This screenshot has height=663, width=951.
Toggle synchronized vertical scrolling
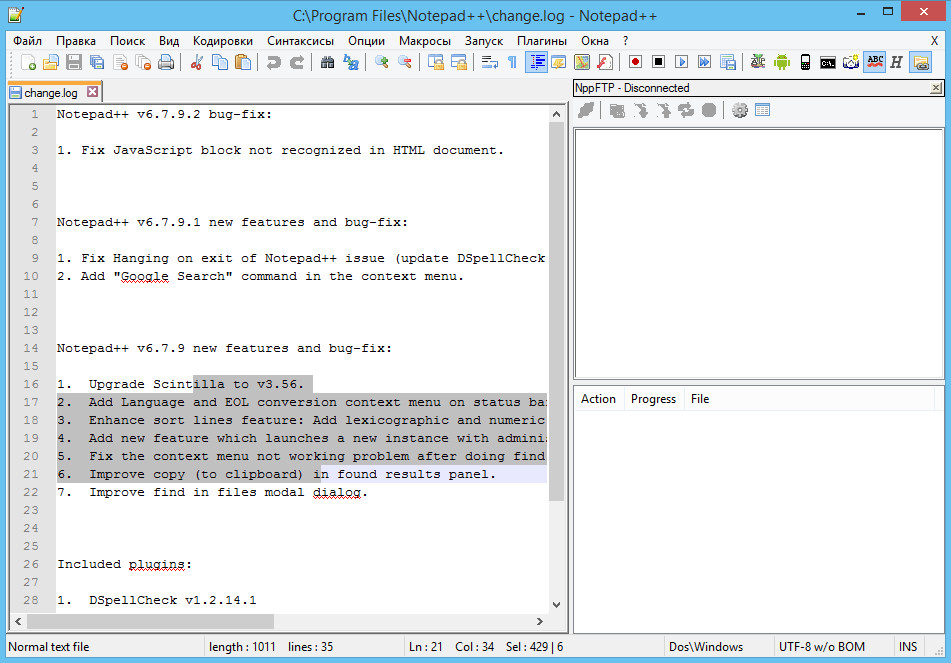click(x=435, y=62)
